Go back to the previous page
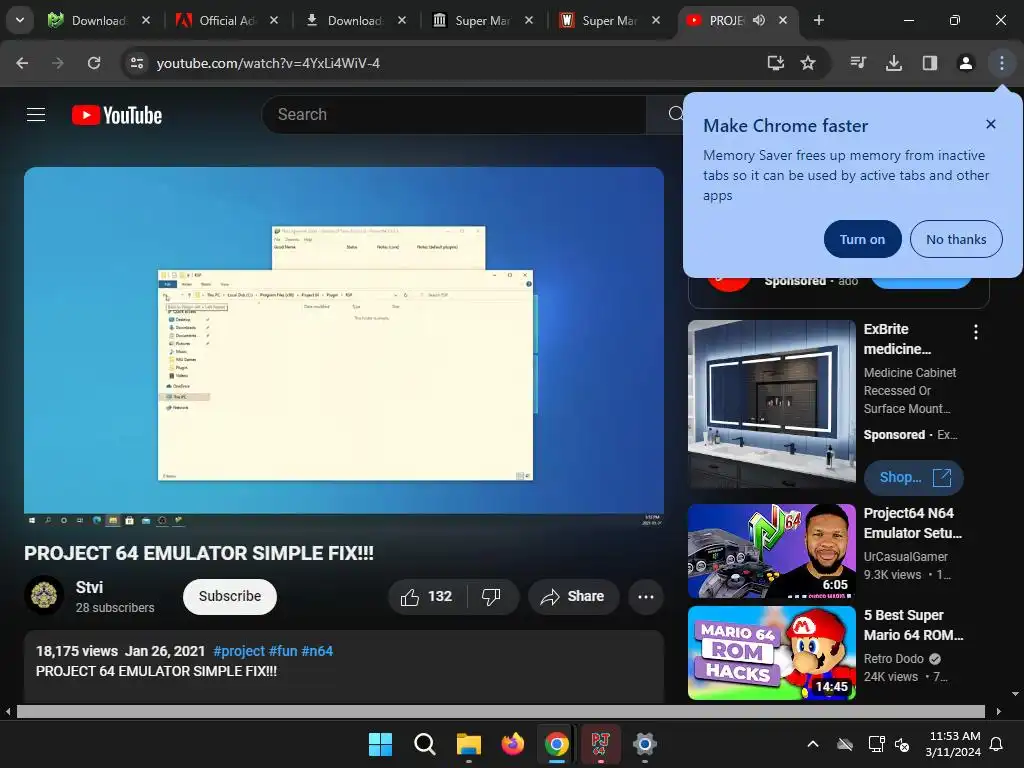 22,63
